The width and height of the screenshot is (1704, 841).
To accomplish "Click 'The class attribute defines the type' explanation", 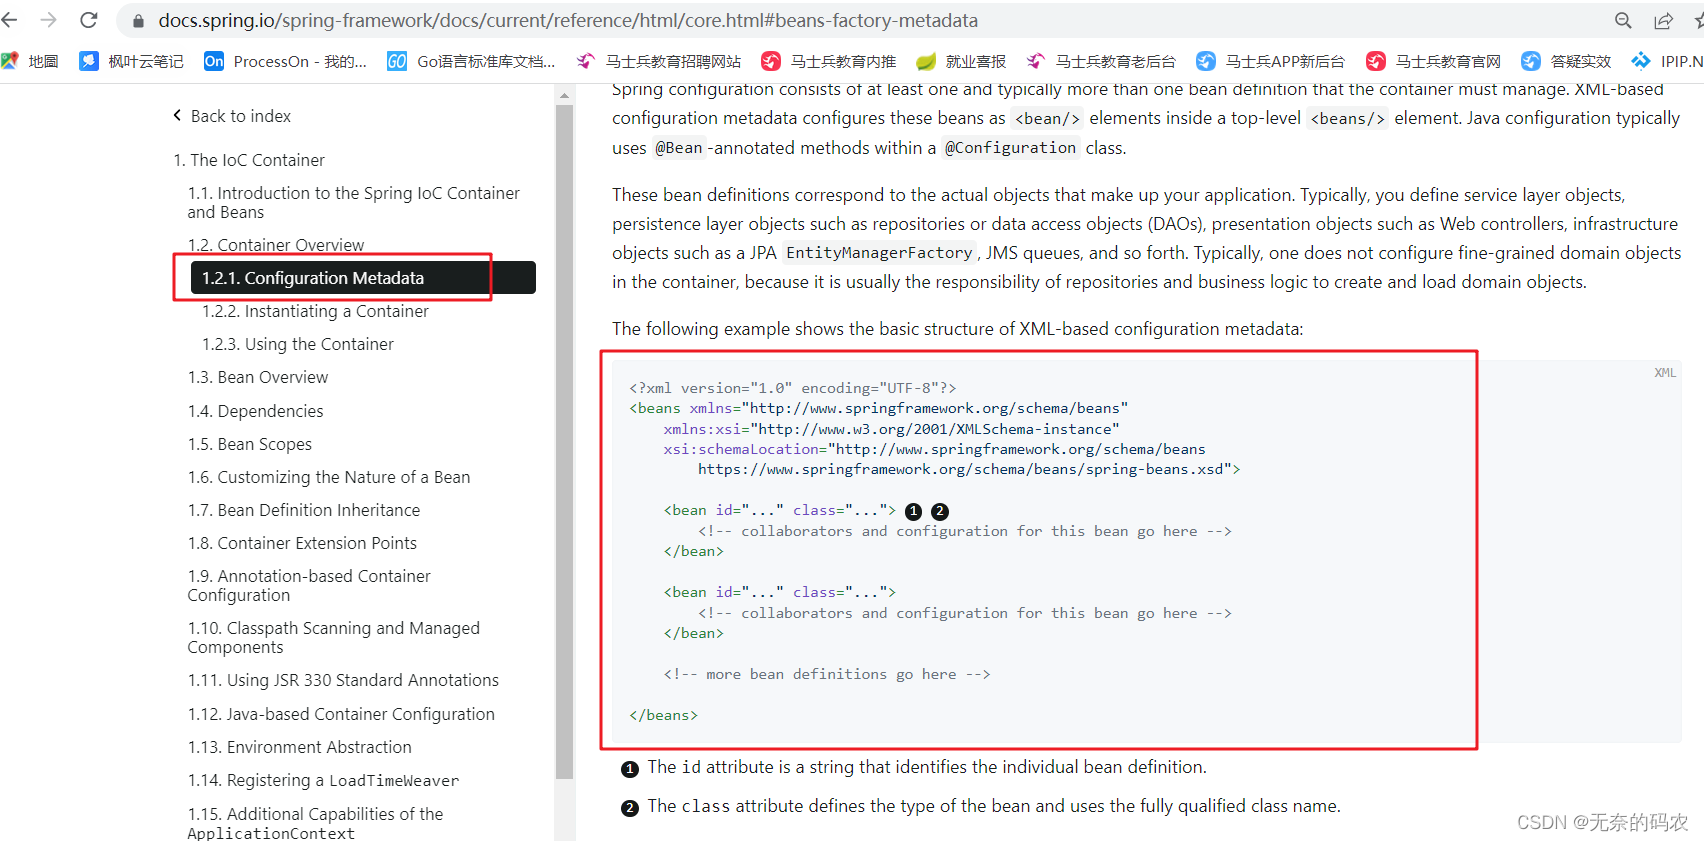I will pos(994,806).
